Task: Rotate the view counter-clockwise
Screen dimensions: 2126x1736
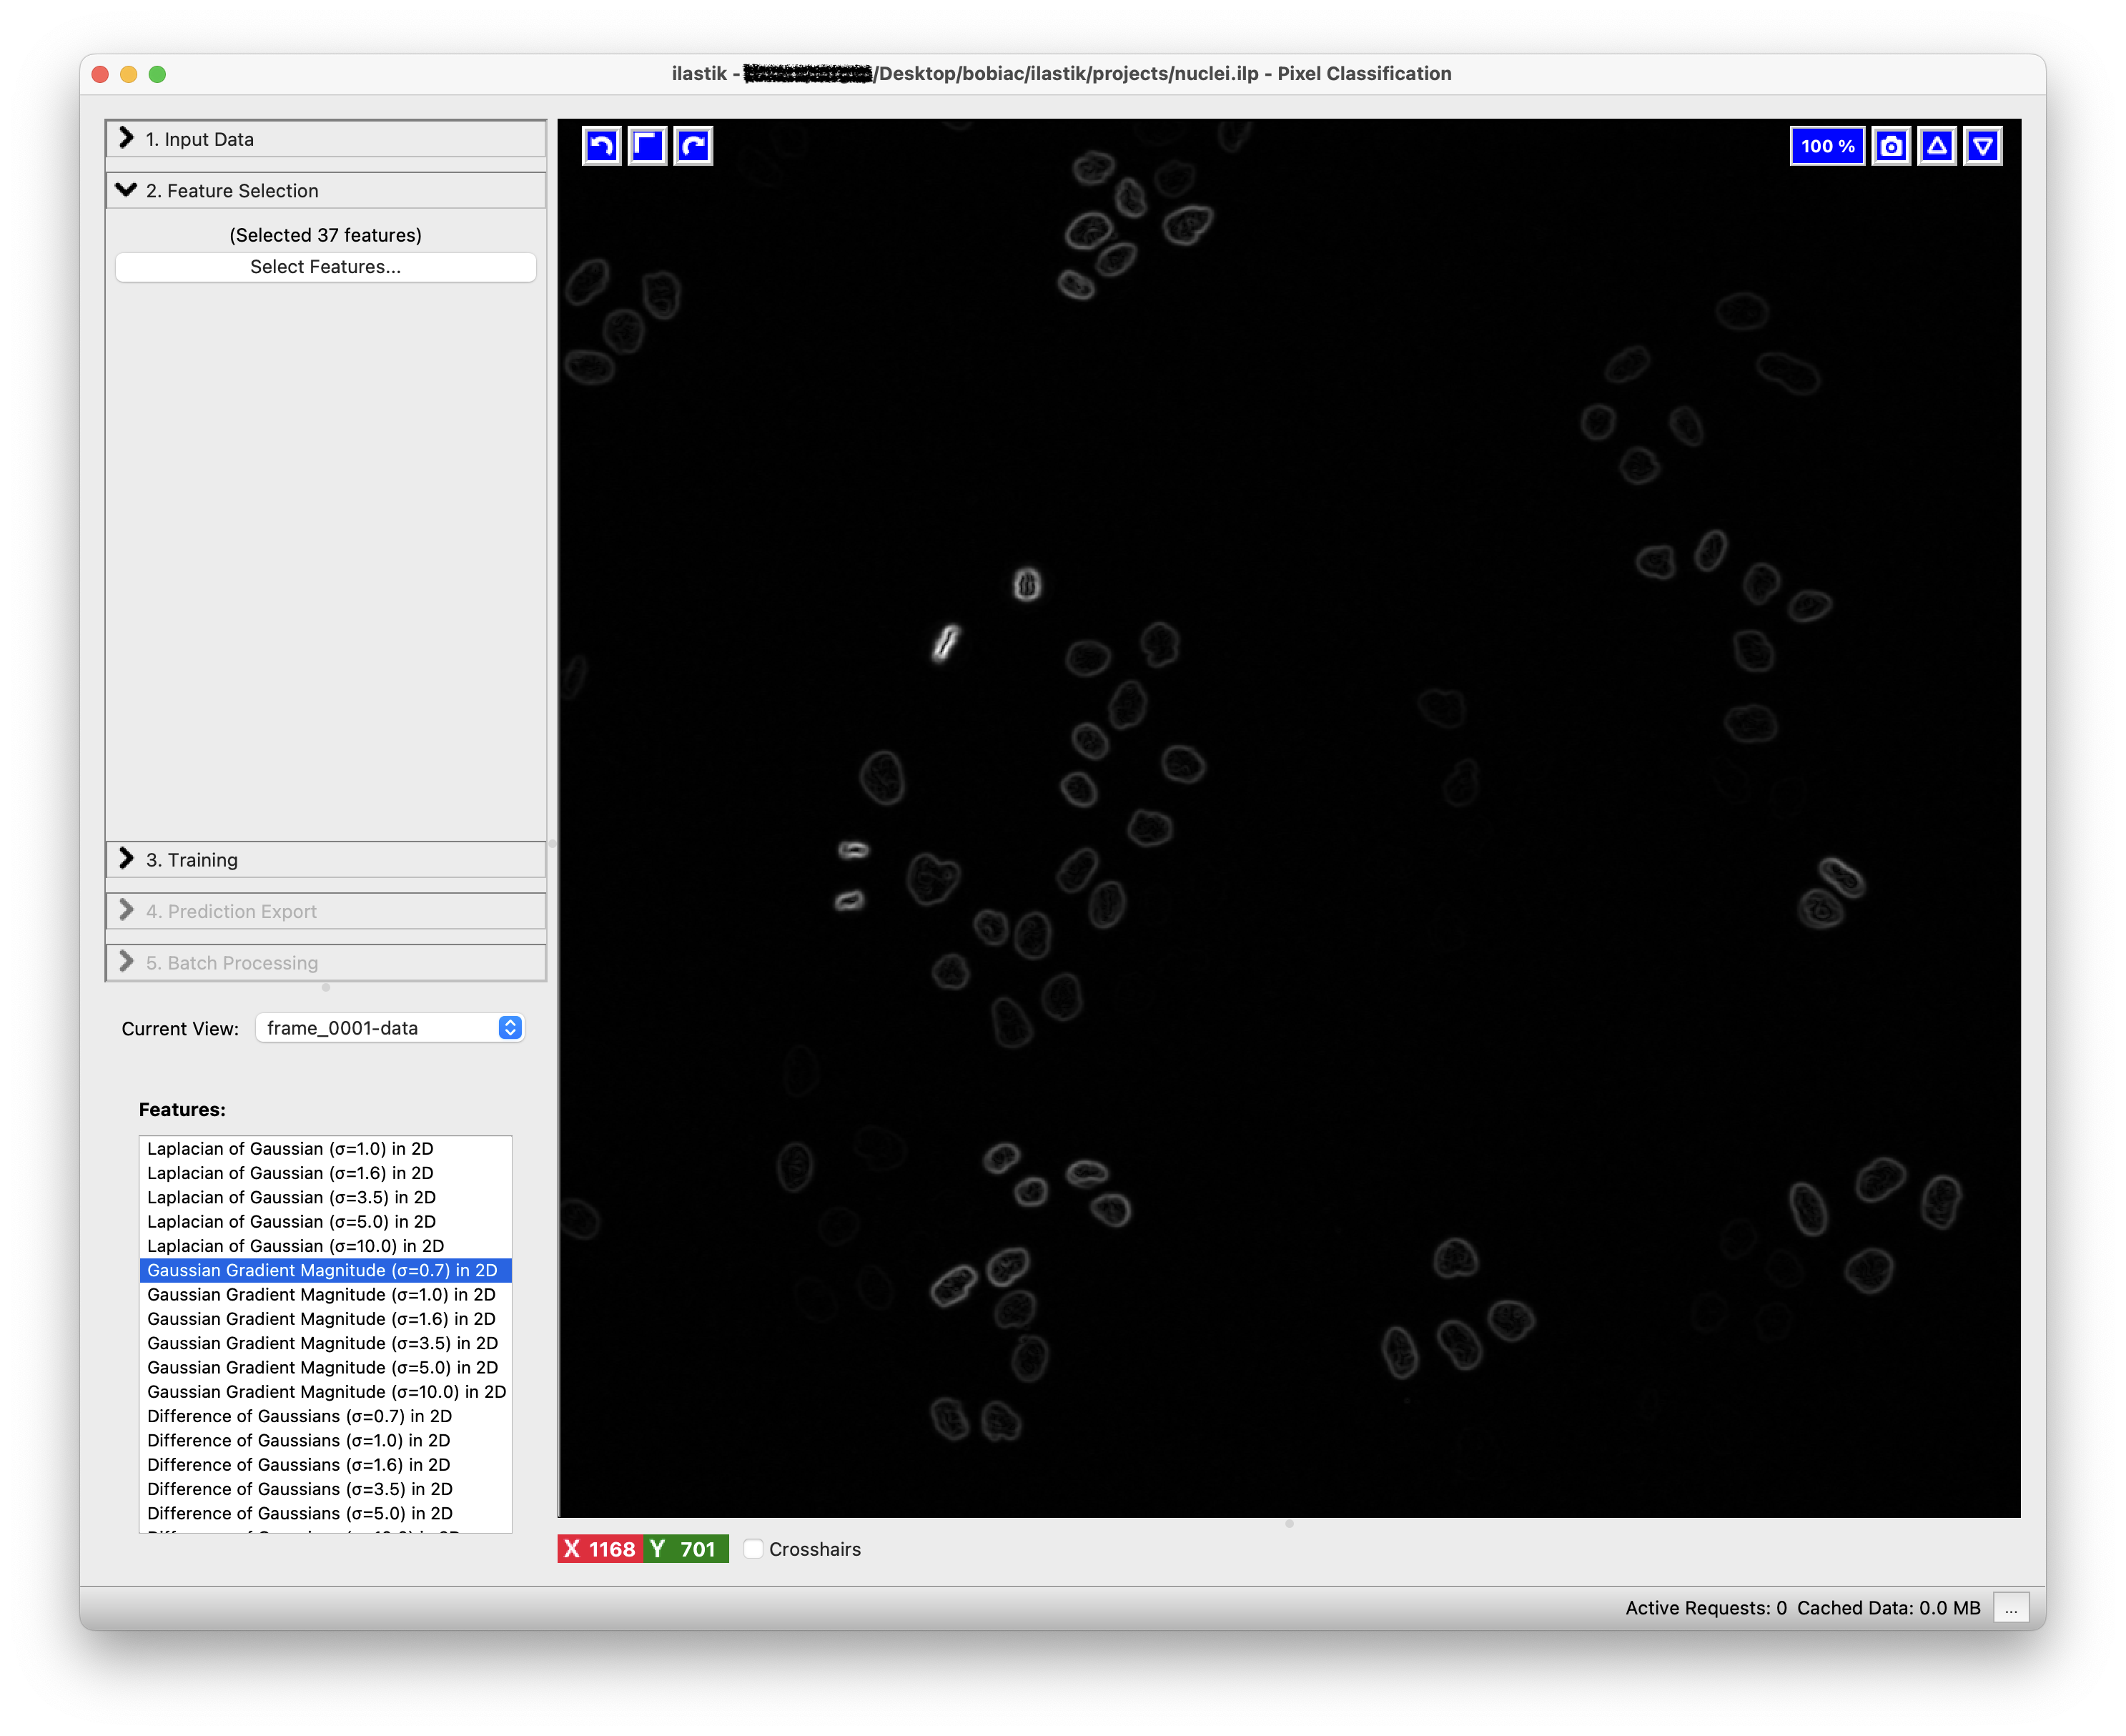Action: pyautogui.click(x=601, y=146)
